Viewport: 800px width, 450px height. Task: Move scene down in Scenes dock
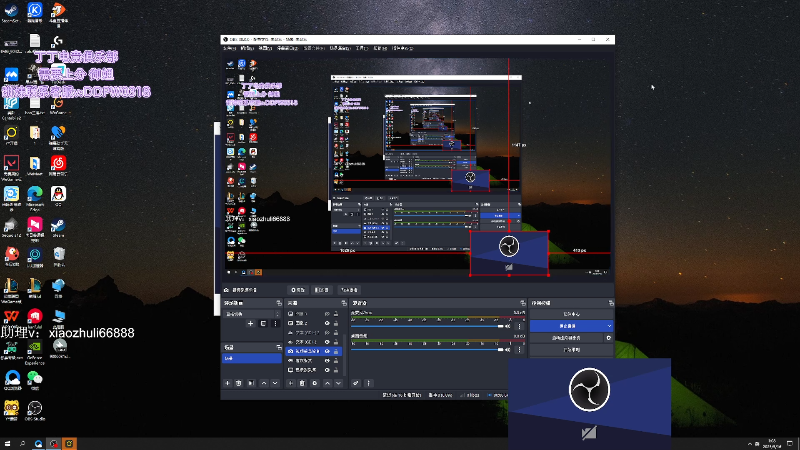click(x=275, y=383)
